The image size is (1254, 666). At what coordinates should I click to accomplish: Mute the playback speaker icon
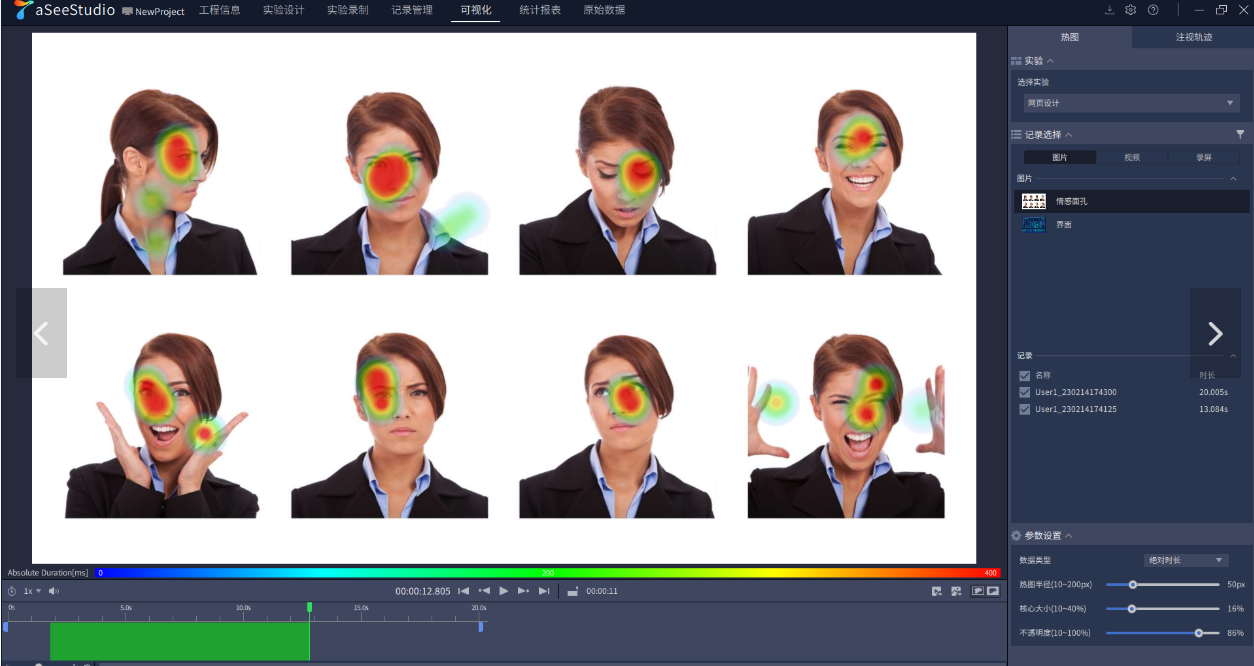[x=55, y=591]
